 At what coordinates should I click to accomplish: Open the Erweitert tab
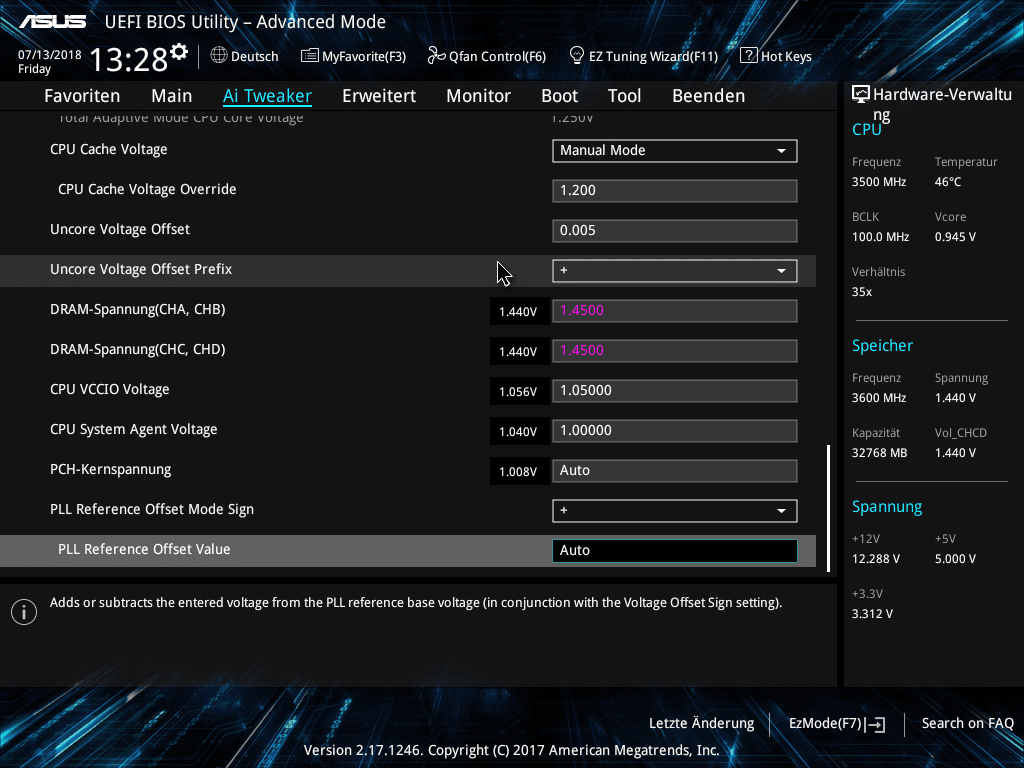click(379, 96)
